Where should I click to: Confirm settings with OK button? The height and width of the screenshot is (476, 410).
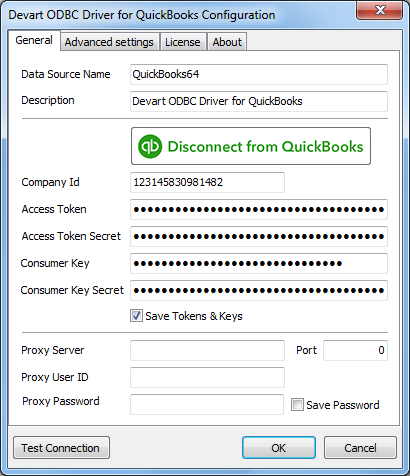point(279,448)
